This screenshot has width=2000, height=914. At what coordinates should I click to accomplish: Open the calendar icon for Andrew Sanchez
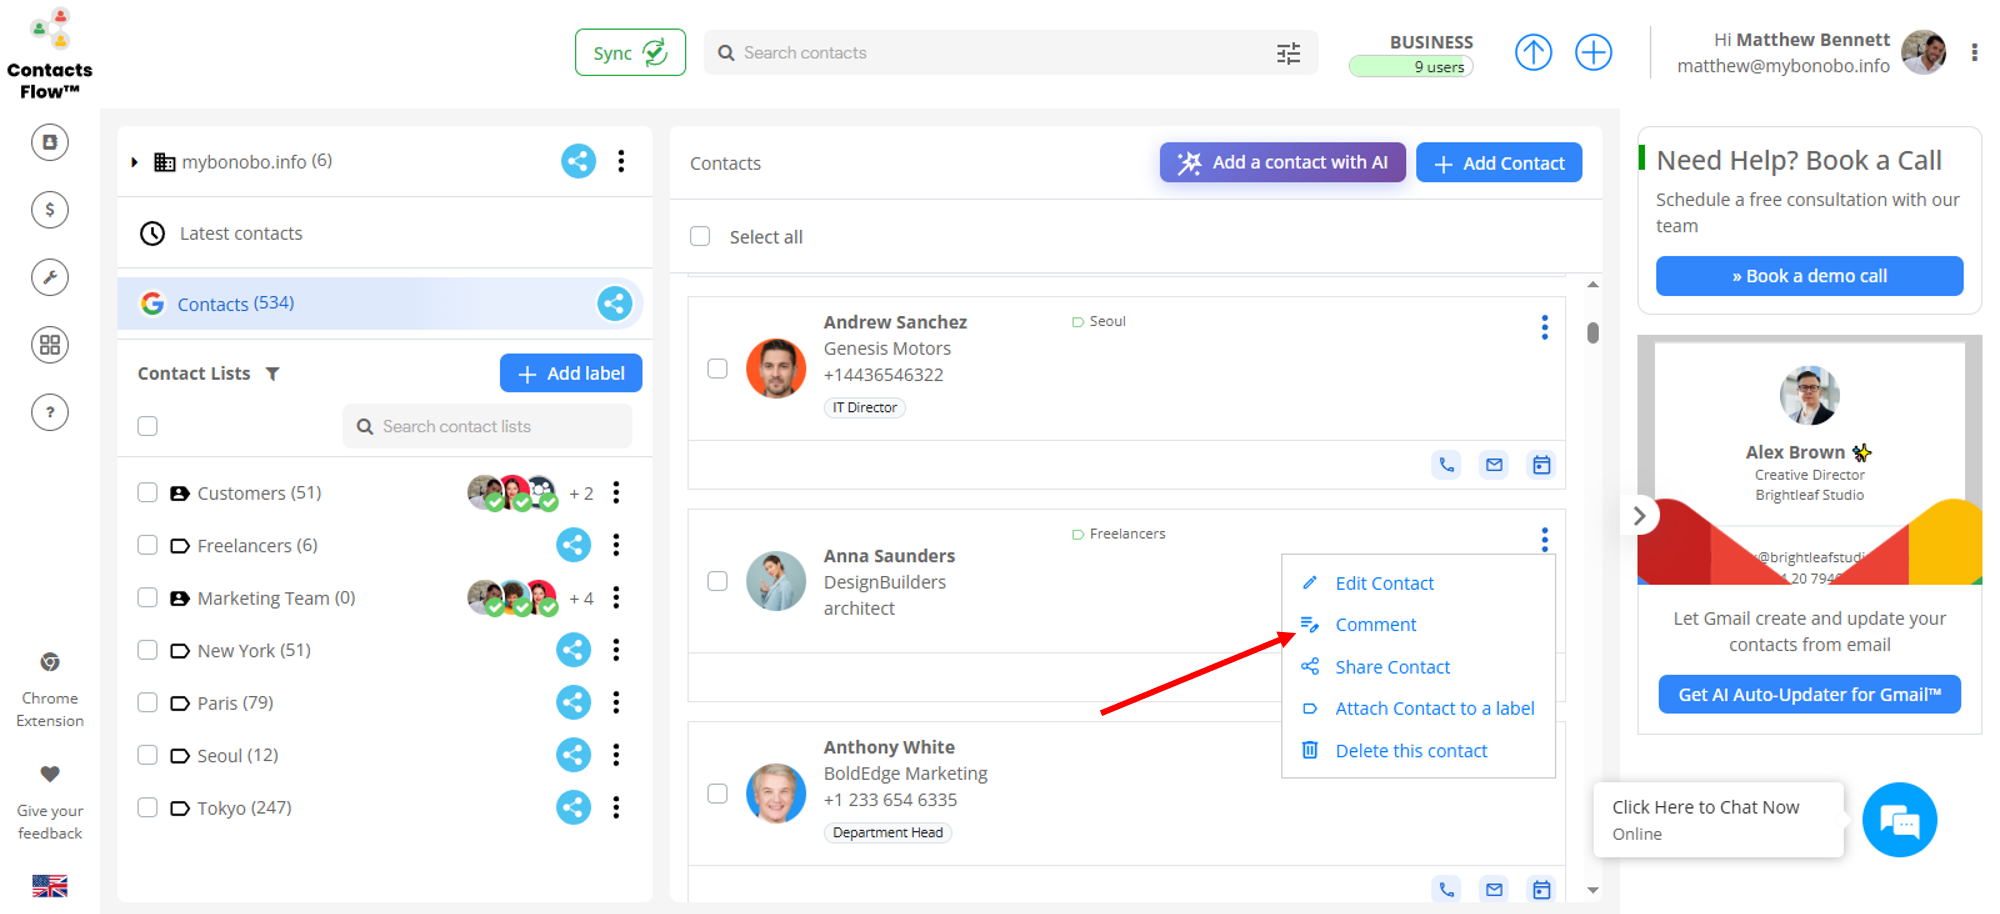[1541, 465]
